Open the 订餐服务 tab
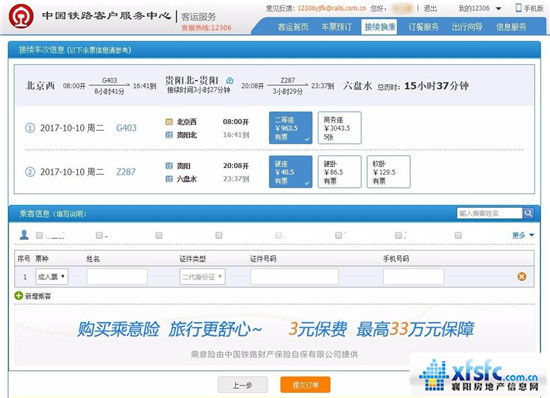Image resolution: width=550 pixels, height=398 pixels. pyautogui.click(x=423, y=27)
